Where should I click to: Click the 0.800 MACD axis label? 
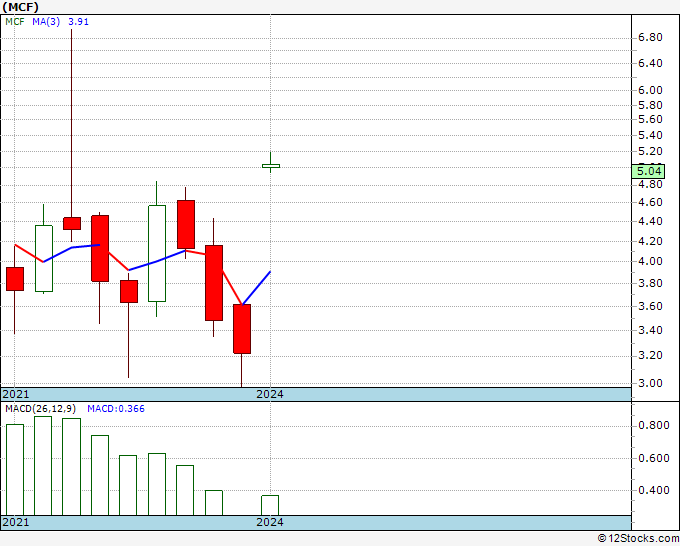[654, 425]
